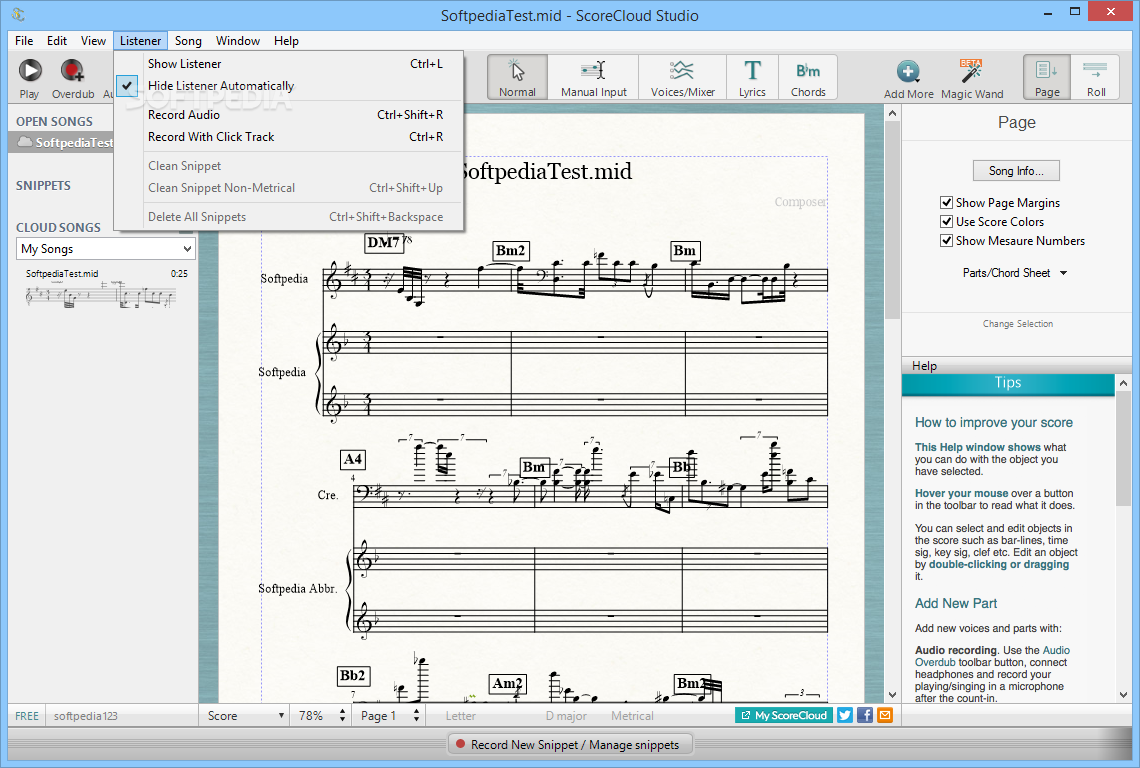The image size is (1140, 768).
Task: Share on Facebook from the status bar
Action: (864, 715)
